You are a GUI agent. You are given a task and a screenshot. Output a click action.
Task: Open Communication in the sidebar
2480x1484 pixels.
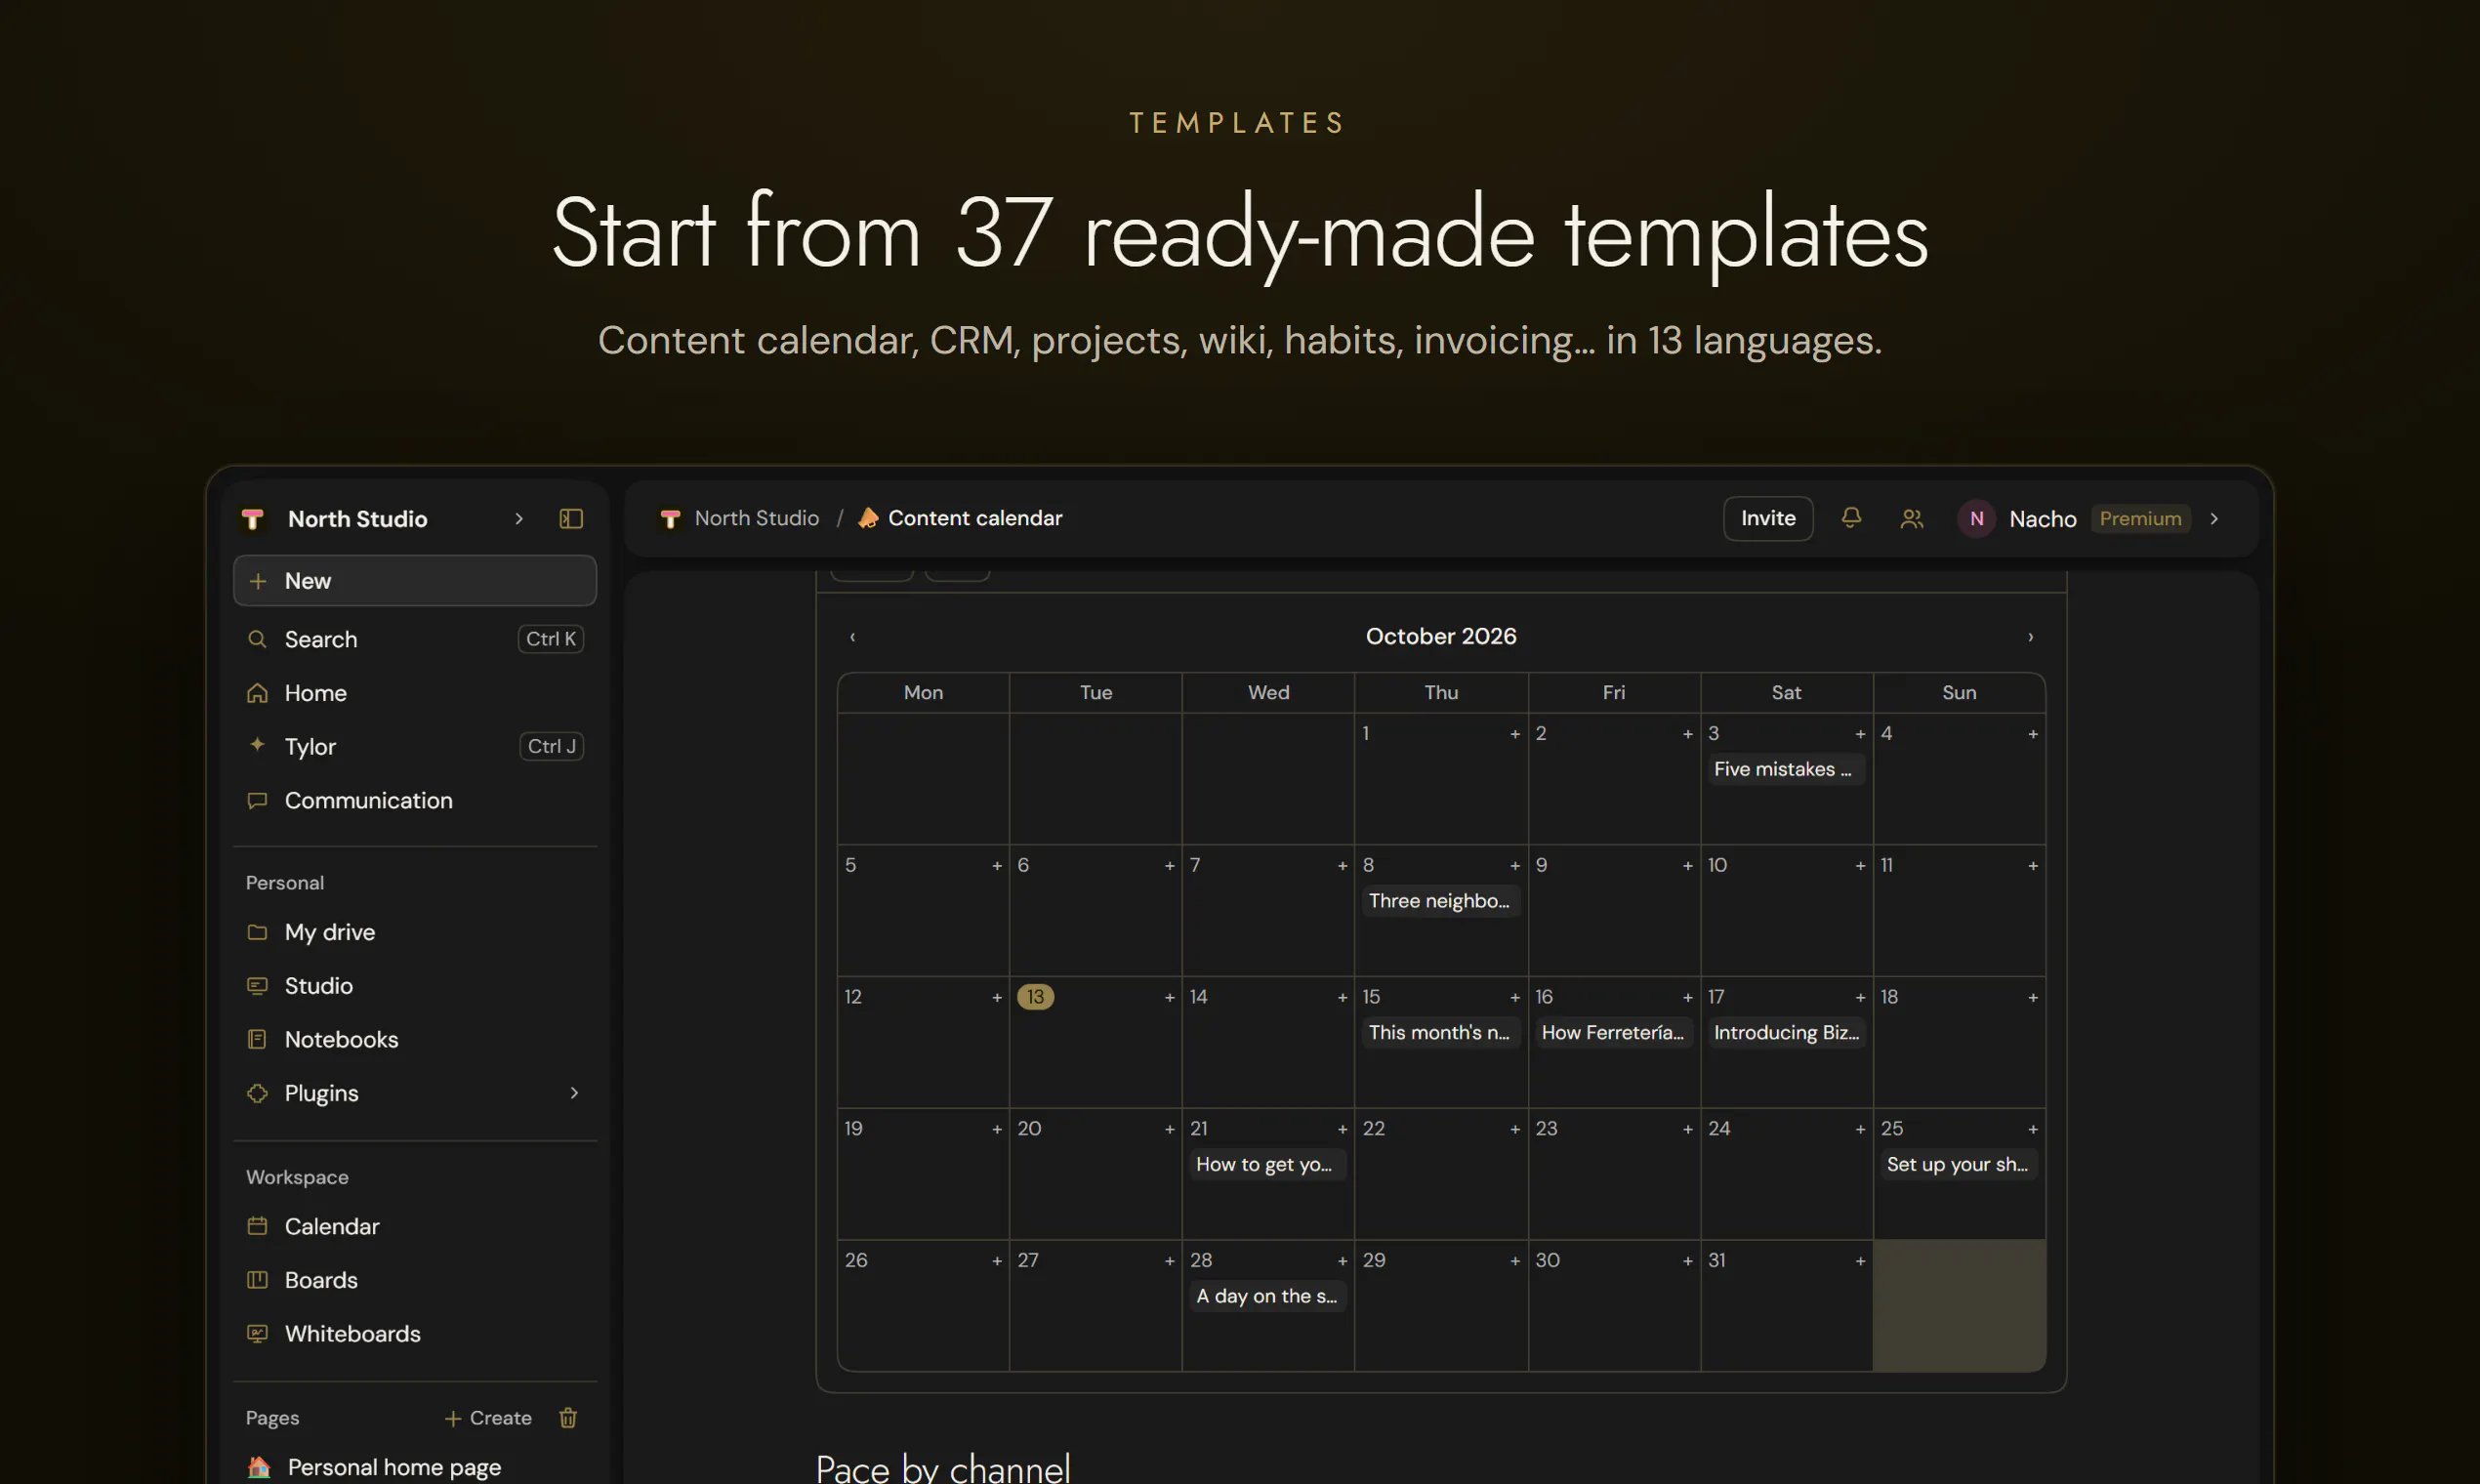[415, 800]
